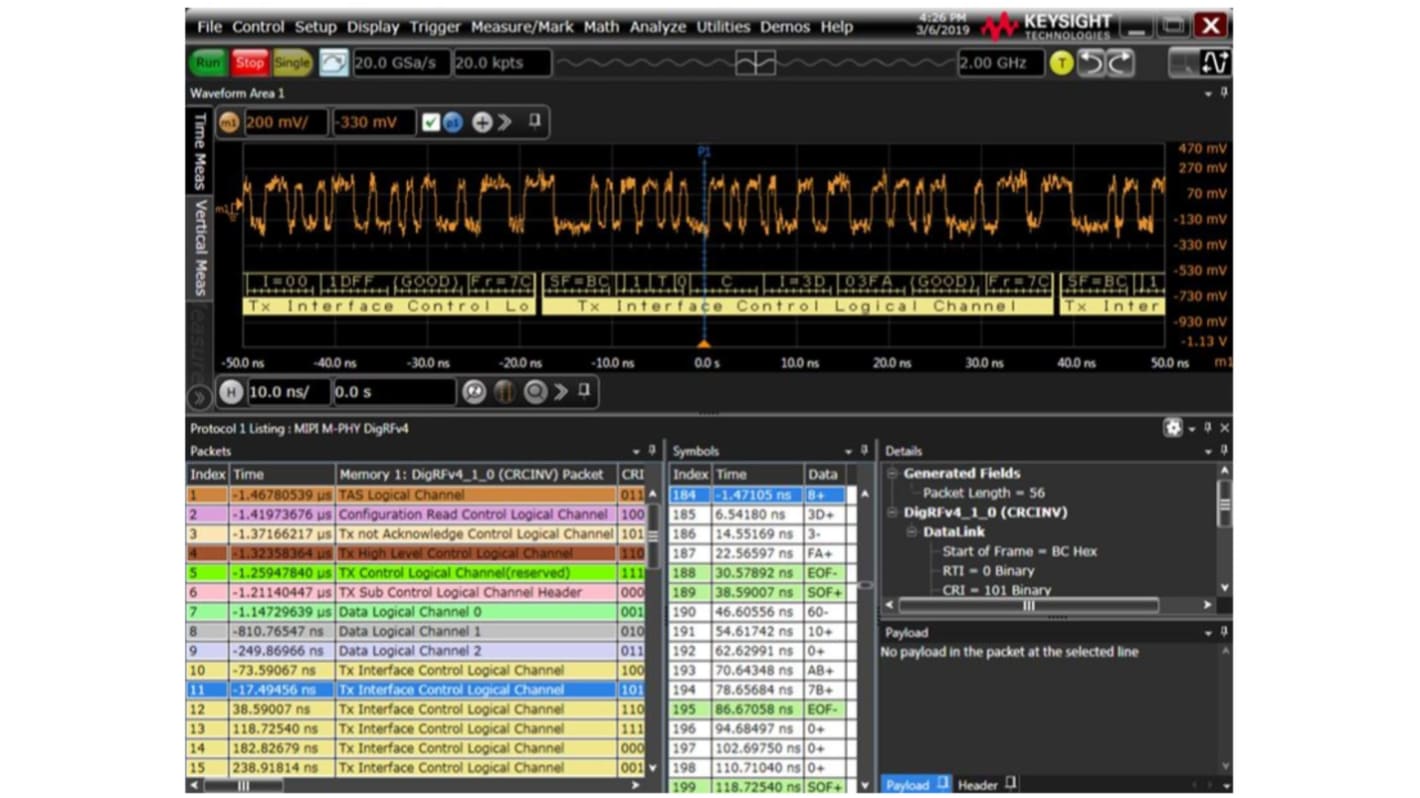This screenshot has height=798, width=1420.
Task: Open the Time Meas side tab
Action: tap(199, 150)
